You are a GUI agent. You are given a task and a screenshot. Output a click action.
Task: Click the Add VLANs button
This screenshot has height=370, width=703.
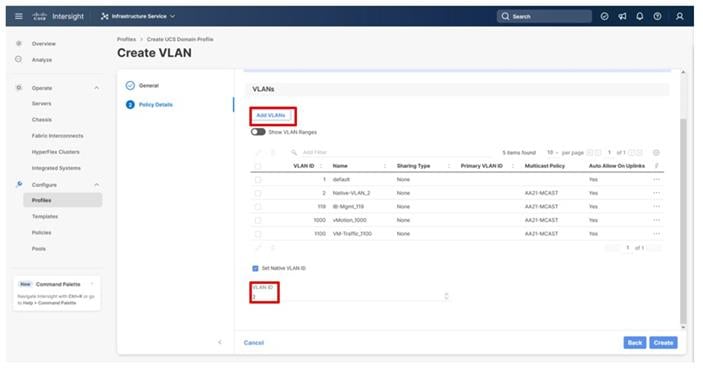tap(271, 116)
